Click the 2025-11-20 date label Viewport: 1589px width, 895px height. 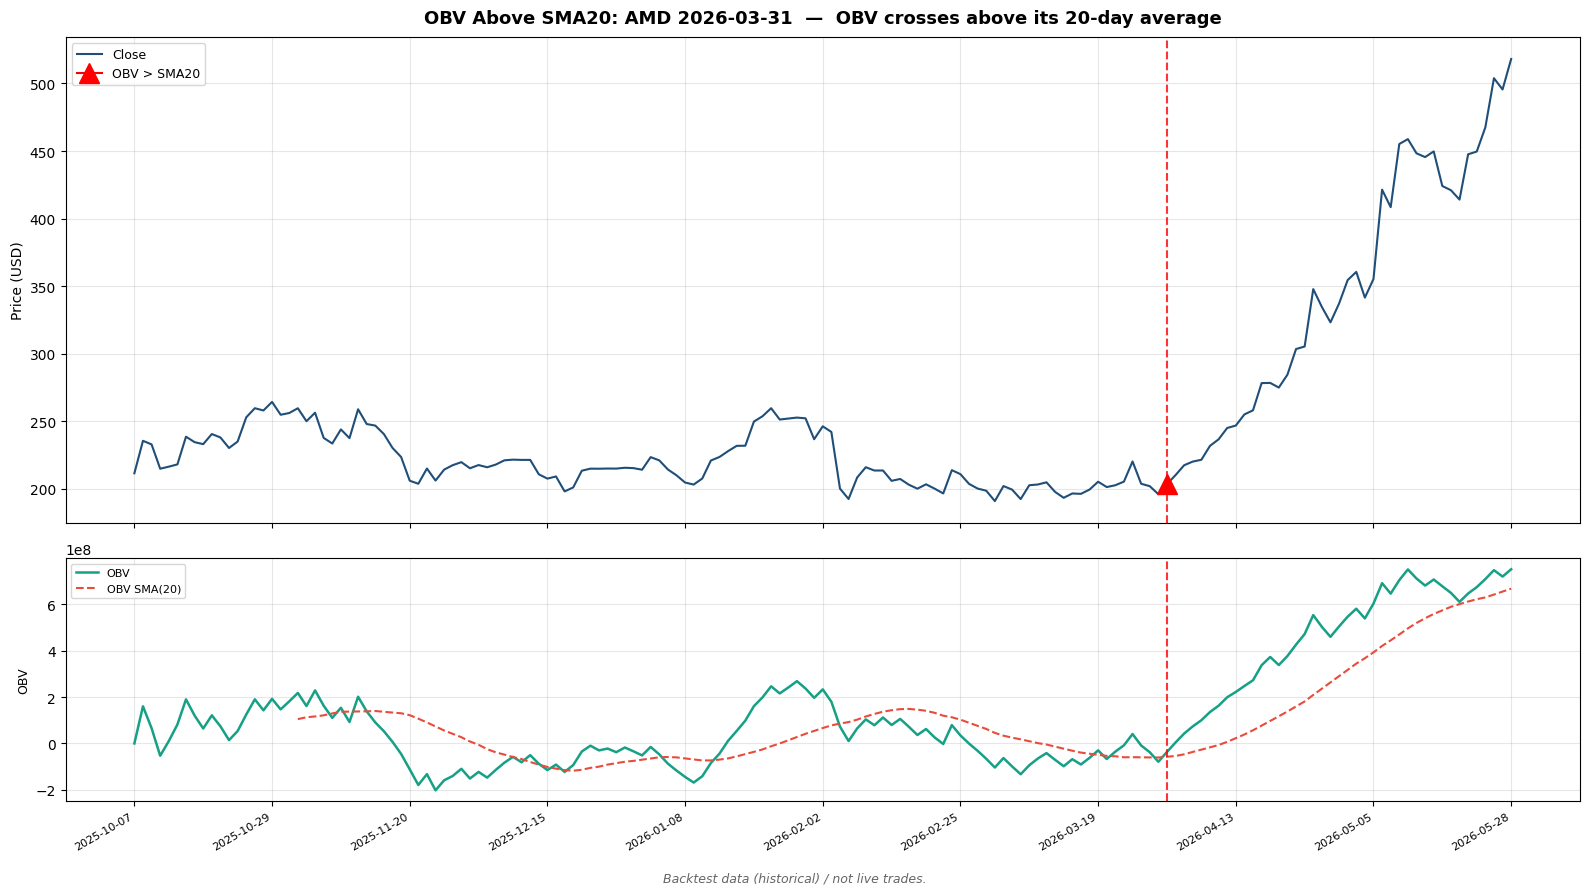tap(380, 833)
